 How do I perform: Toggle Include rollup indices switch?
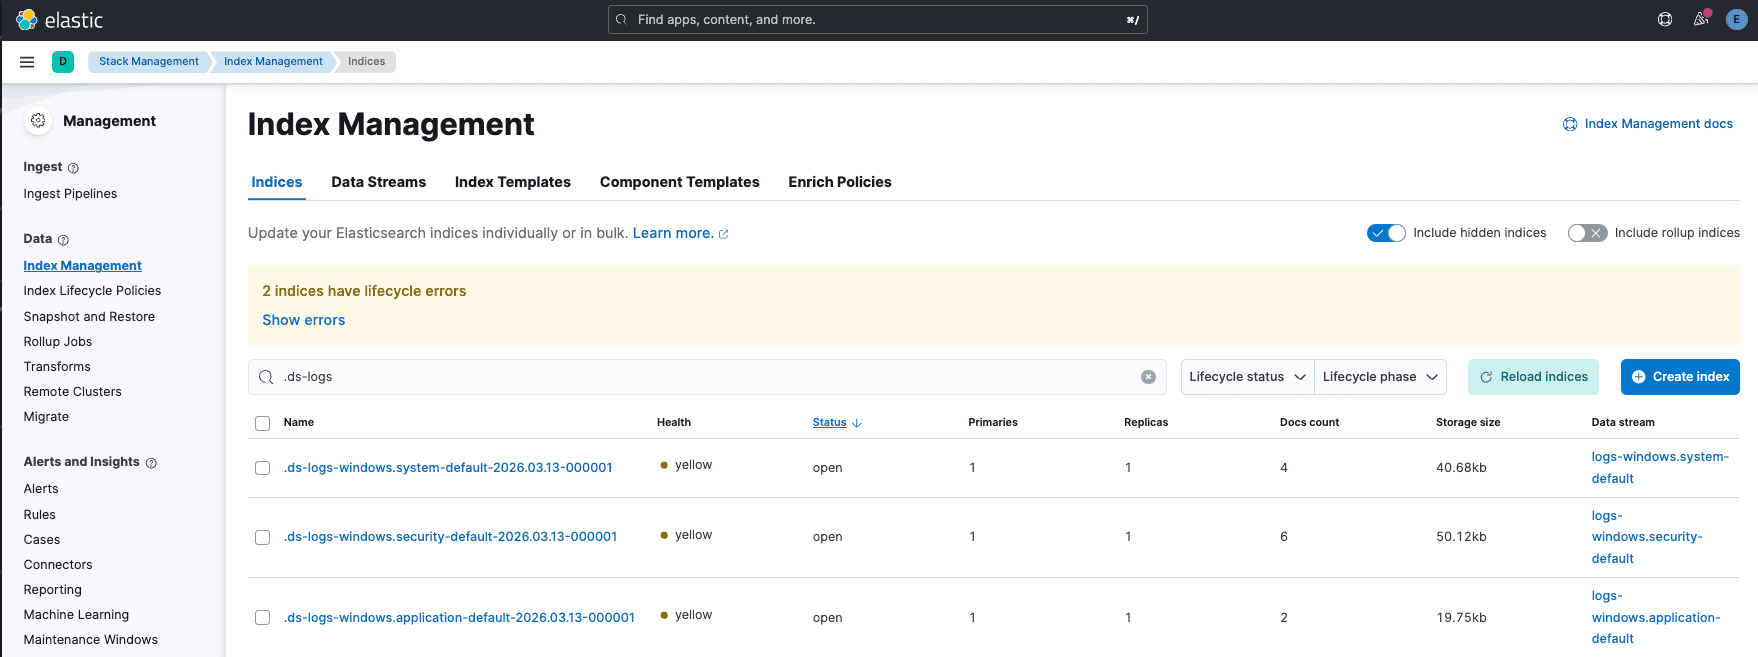pyautogui.click(x=1587, y=233)
